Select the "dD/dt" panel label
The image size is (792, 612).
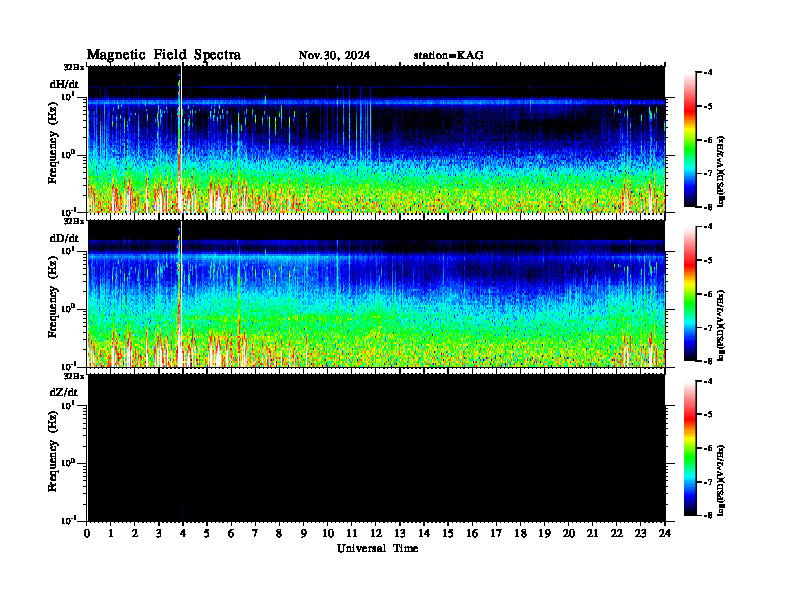64,238
